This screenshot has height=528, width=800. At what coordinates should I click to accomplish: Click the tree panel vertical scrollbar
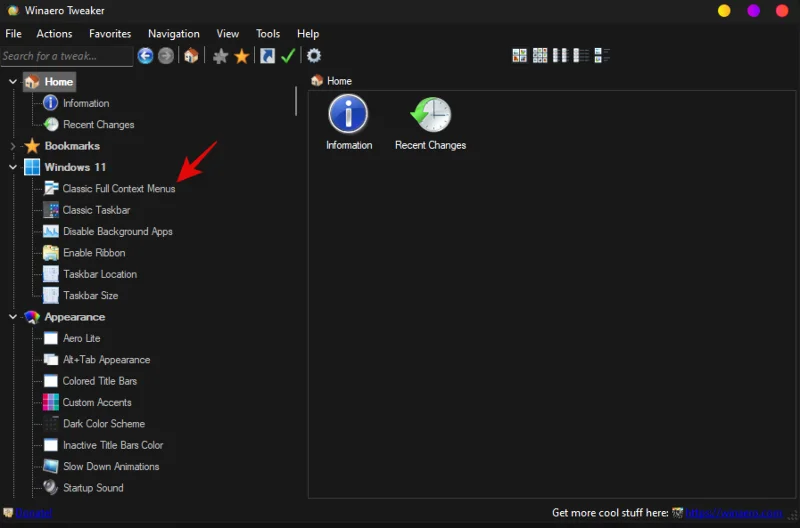coord(296,101)
